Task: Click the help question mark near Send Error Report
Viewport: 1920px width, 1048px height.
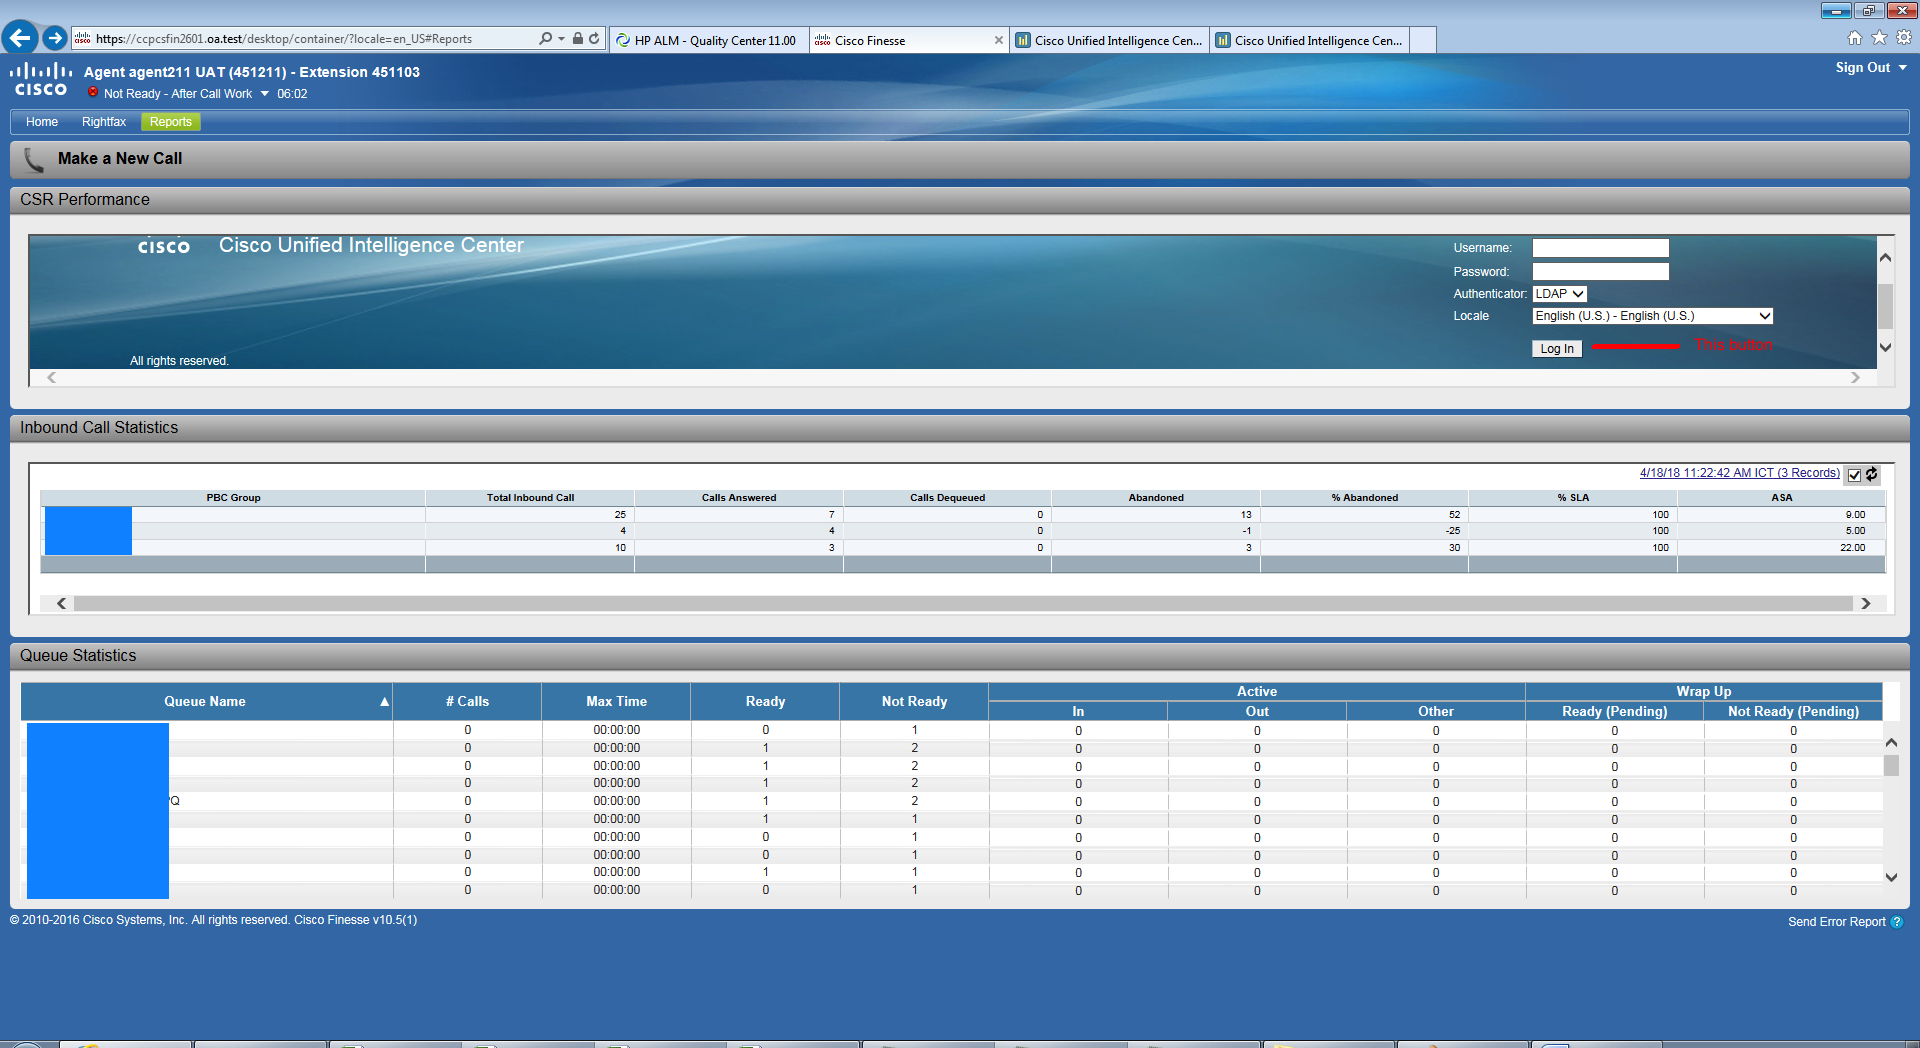Action: tap(1897, 922)
